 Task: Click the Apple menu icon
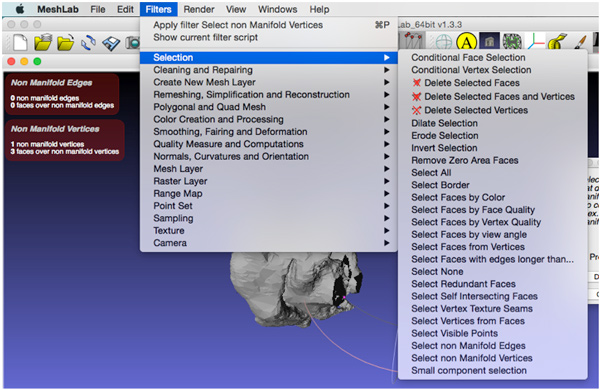[20, 9]
